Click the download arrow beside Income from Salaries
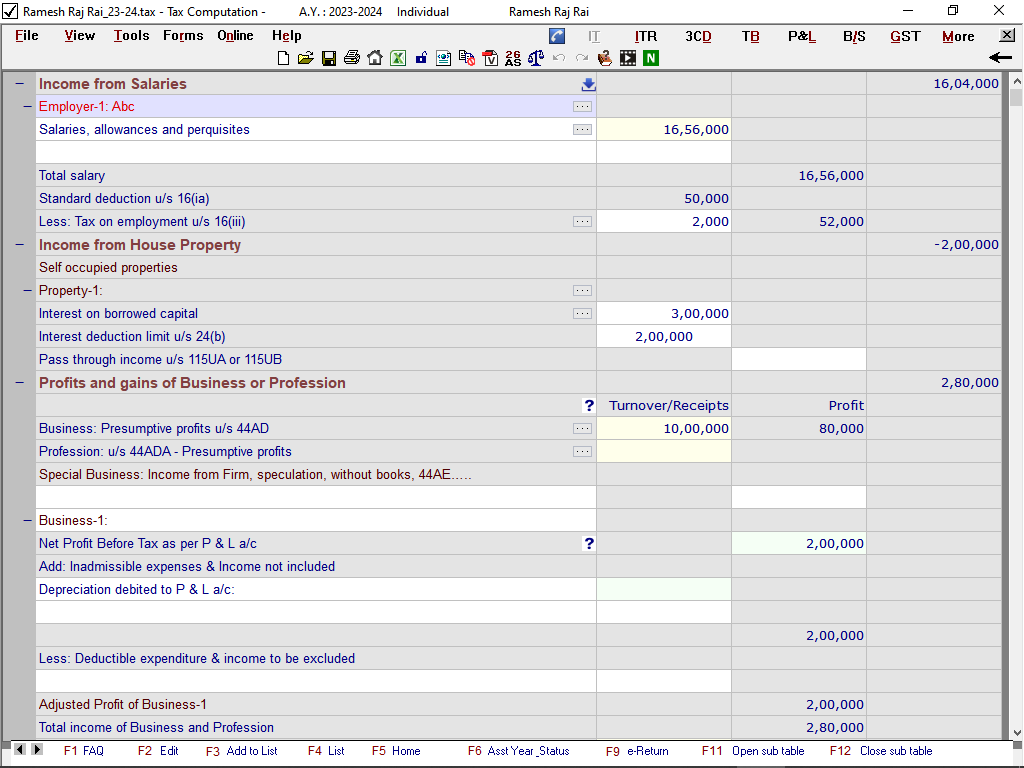The image size is (1024, 768). coord(588,84)
